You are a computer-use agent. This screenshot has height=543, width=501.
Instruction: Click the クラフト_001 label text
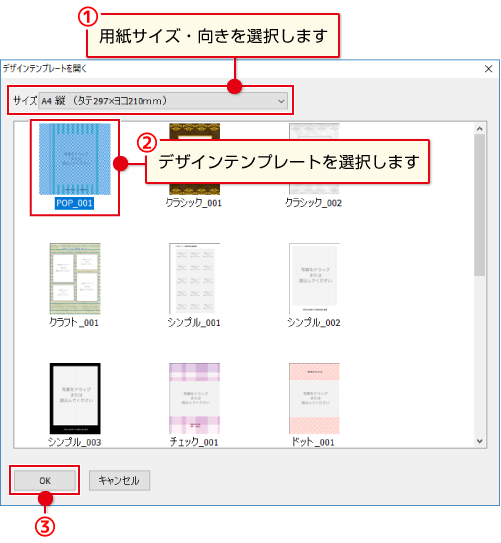pyautogui.click(x=74, y=322)
